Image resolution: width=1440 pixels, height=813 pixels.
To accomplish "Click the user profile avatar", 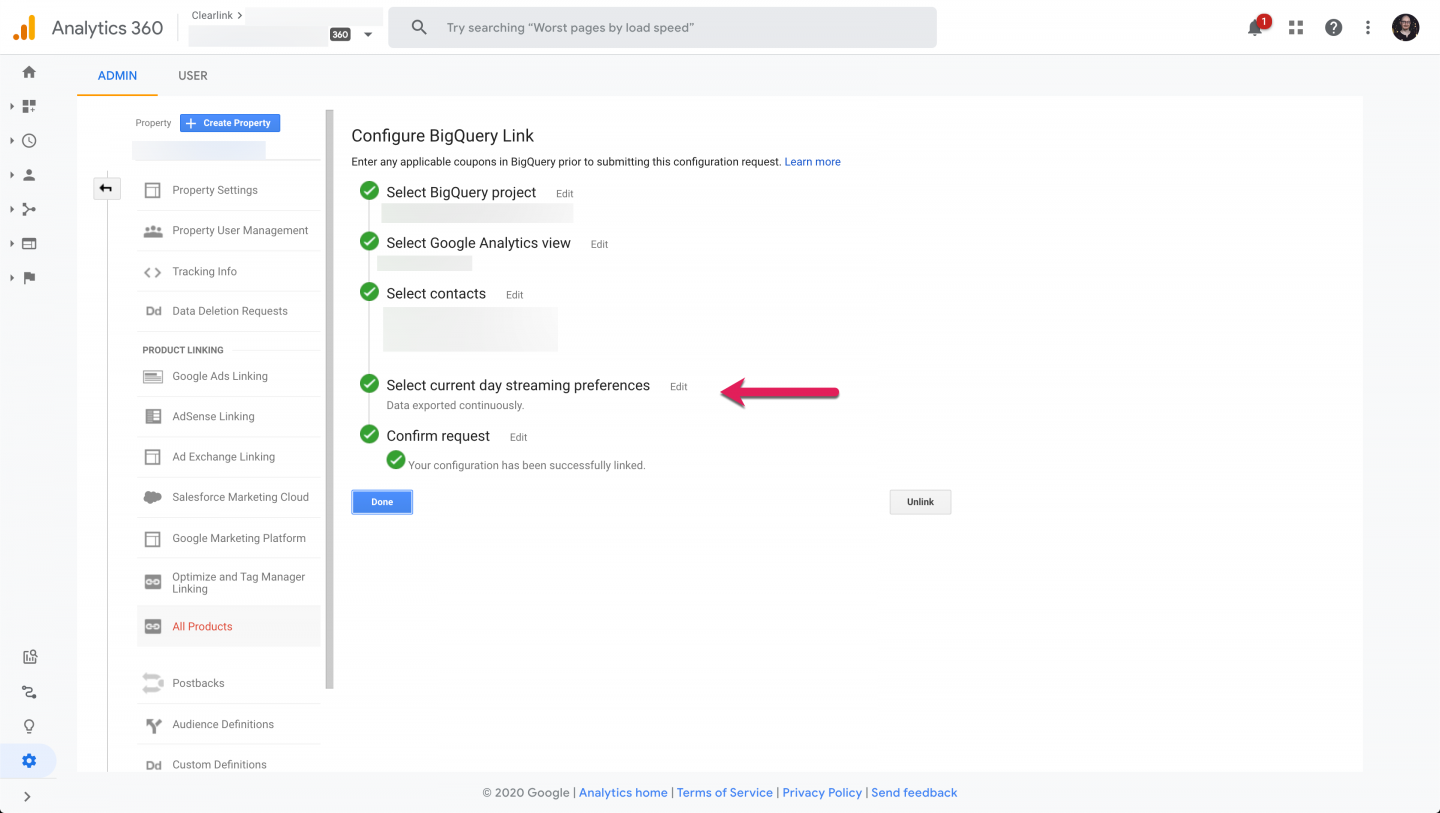I will [x=1405, y=28].
